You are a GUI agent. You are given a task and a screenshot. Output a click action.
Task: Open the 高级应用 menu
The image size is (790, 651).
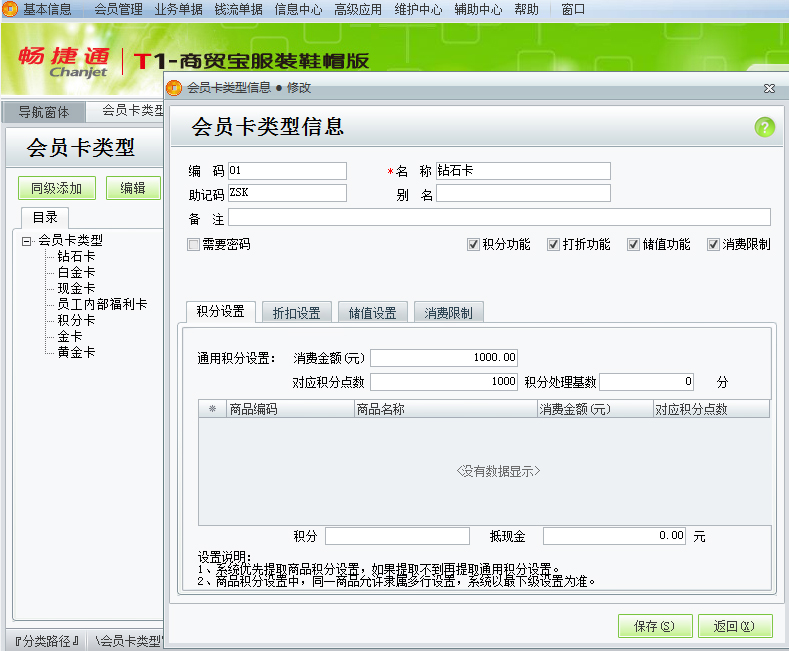[x=358, y=9]
